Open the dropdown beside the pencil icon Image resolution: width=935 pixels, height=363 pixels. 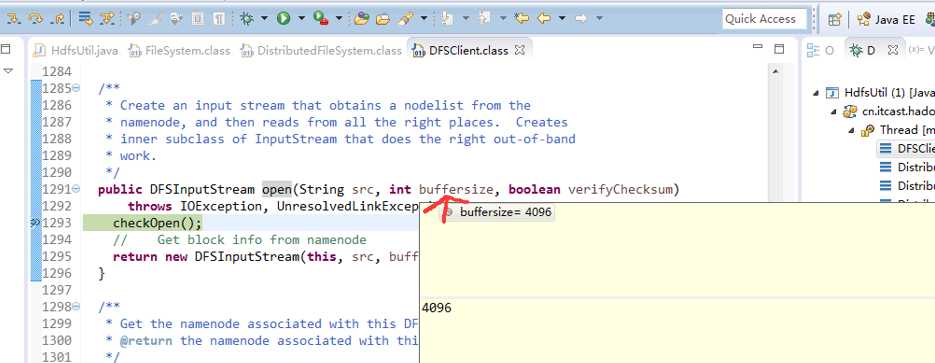[x=423, y=18]
